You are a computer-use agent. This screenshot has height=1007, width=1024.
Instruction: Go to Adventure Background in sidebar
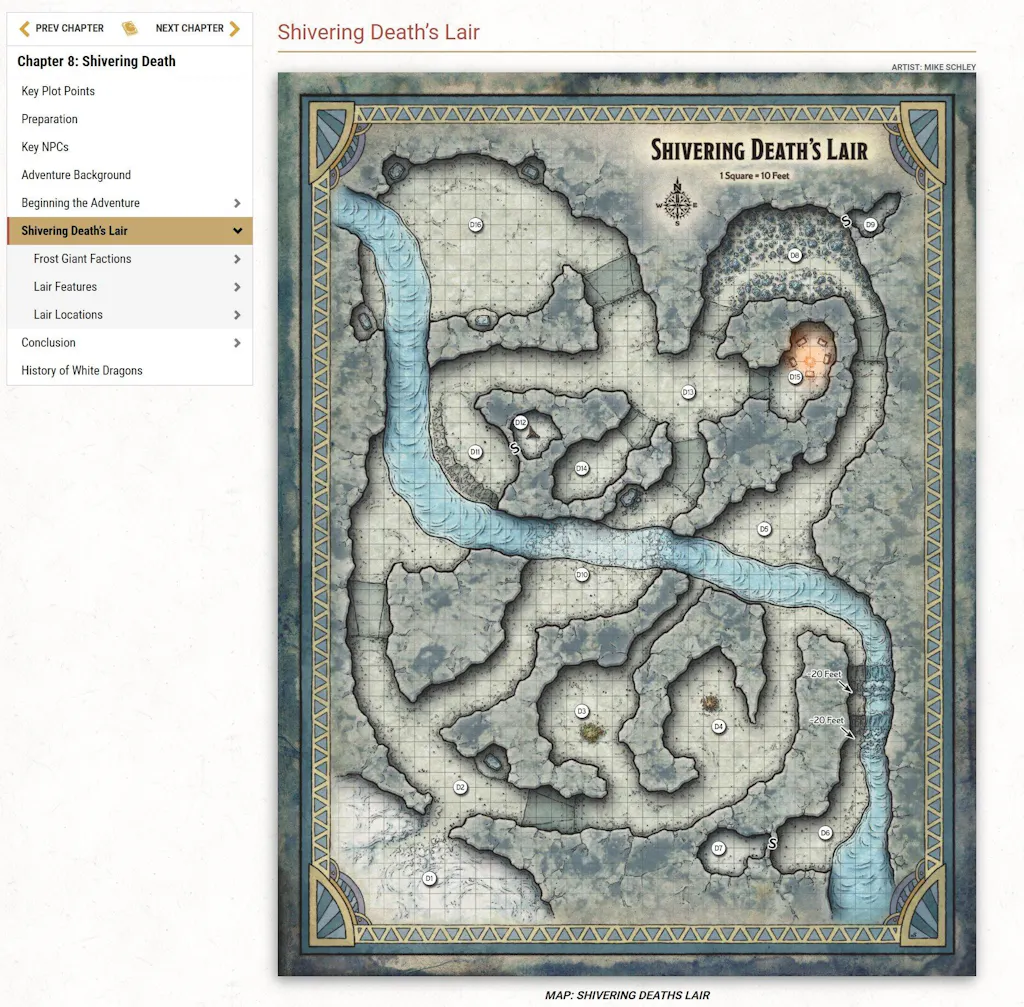pos(76,175)
